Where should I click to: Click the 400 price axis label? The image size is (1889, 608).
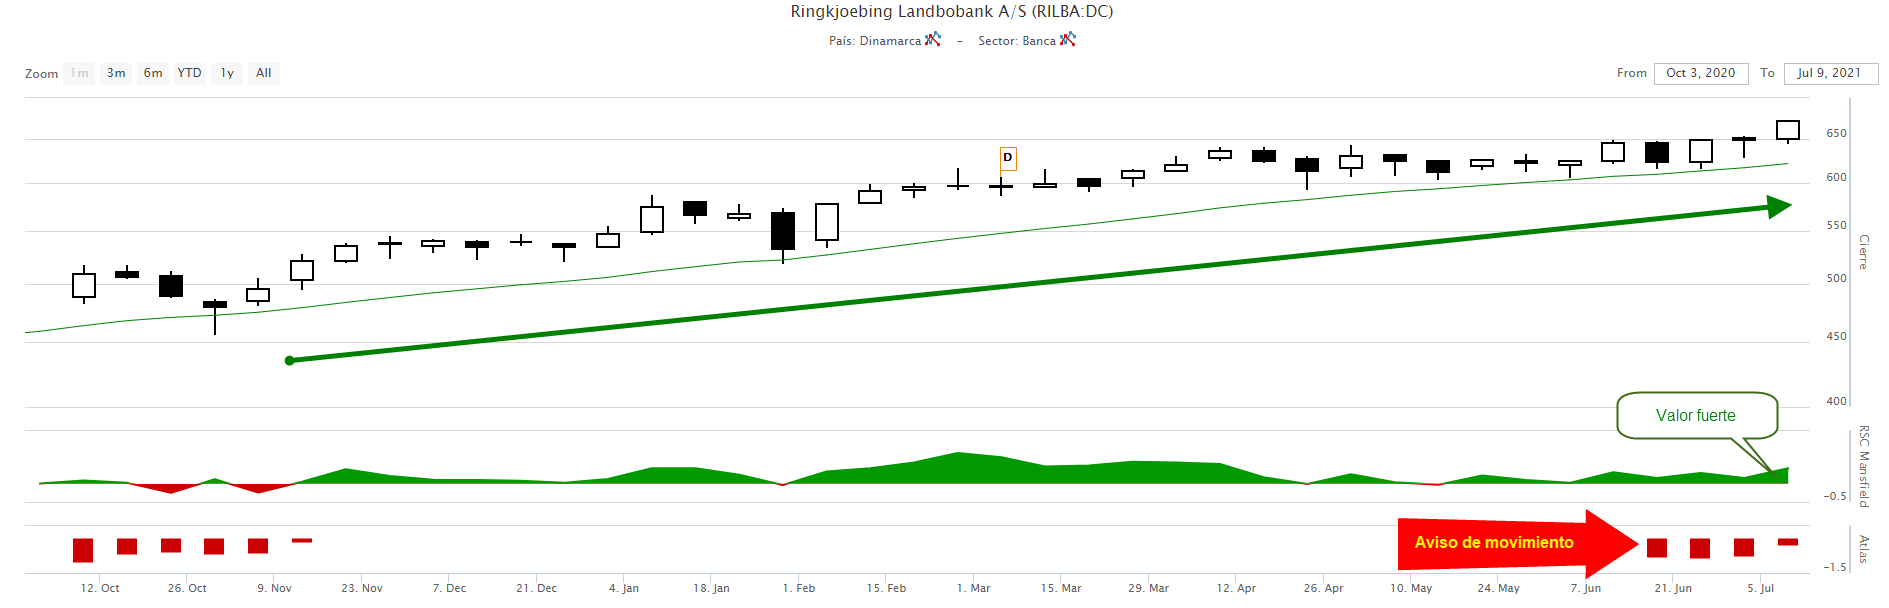[x=1837, y=401]
